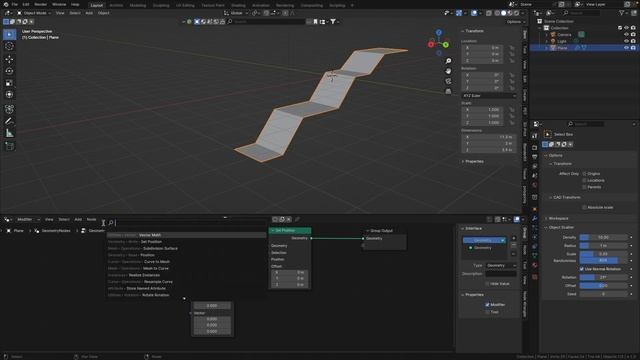The image size is (640, 360).
Task: Click the GeometryNodes modifier icon in breadcrumb
Action: (x=37, y=231)
